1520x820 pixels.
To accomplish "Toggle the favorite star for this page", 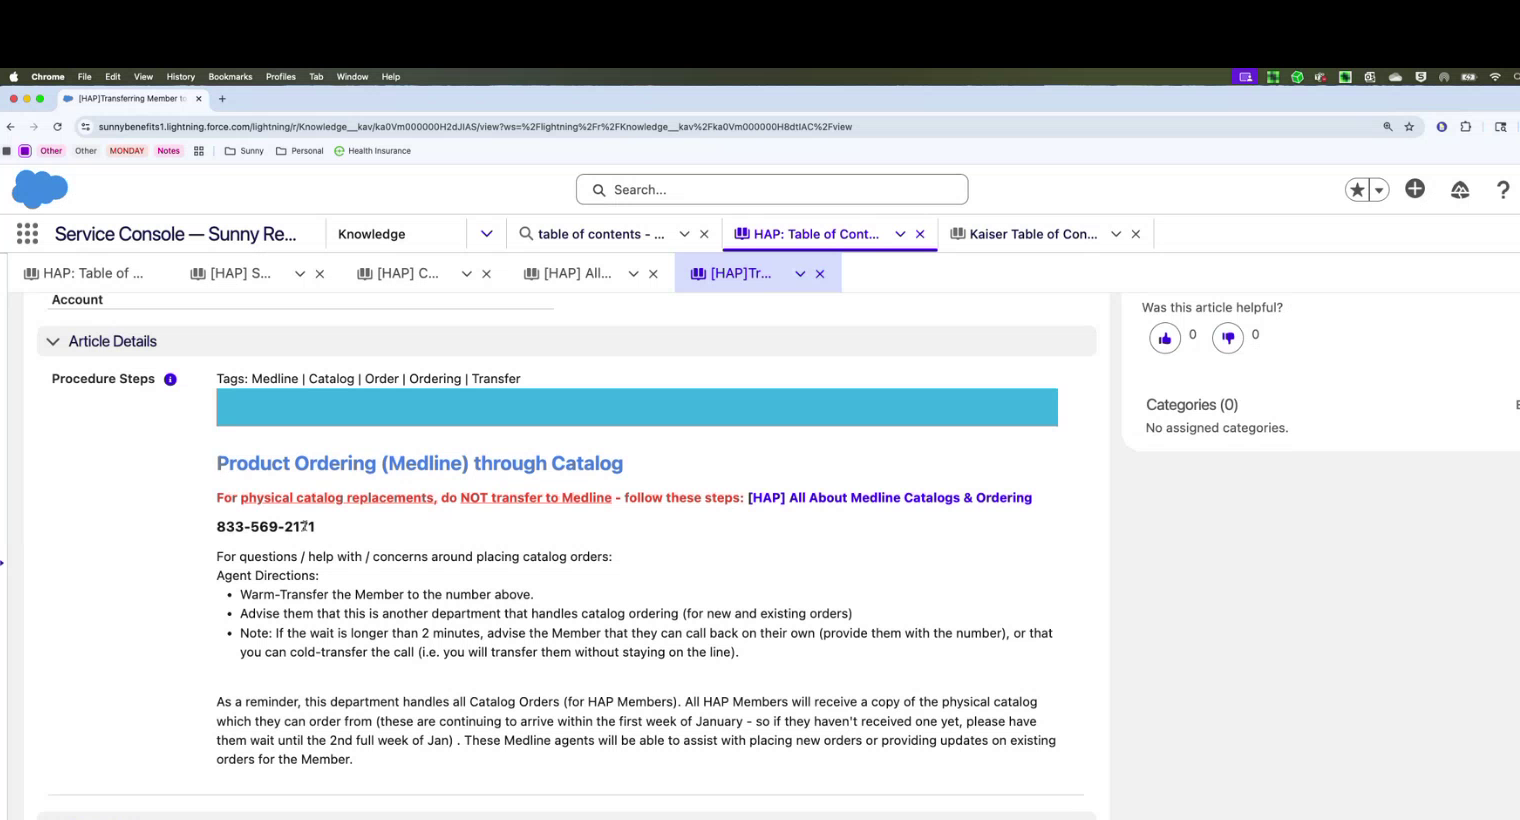I will (1356, 188).
